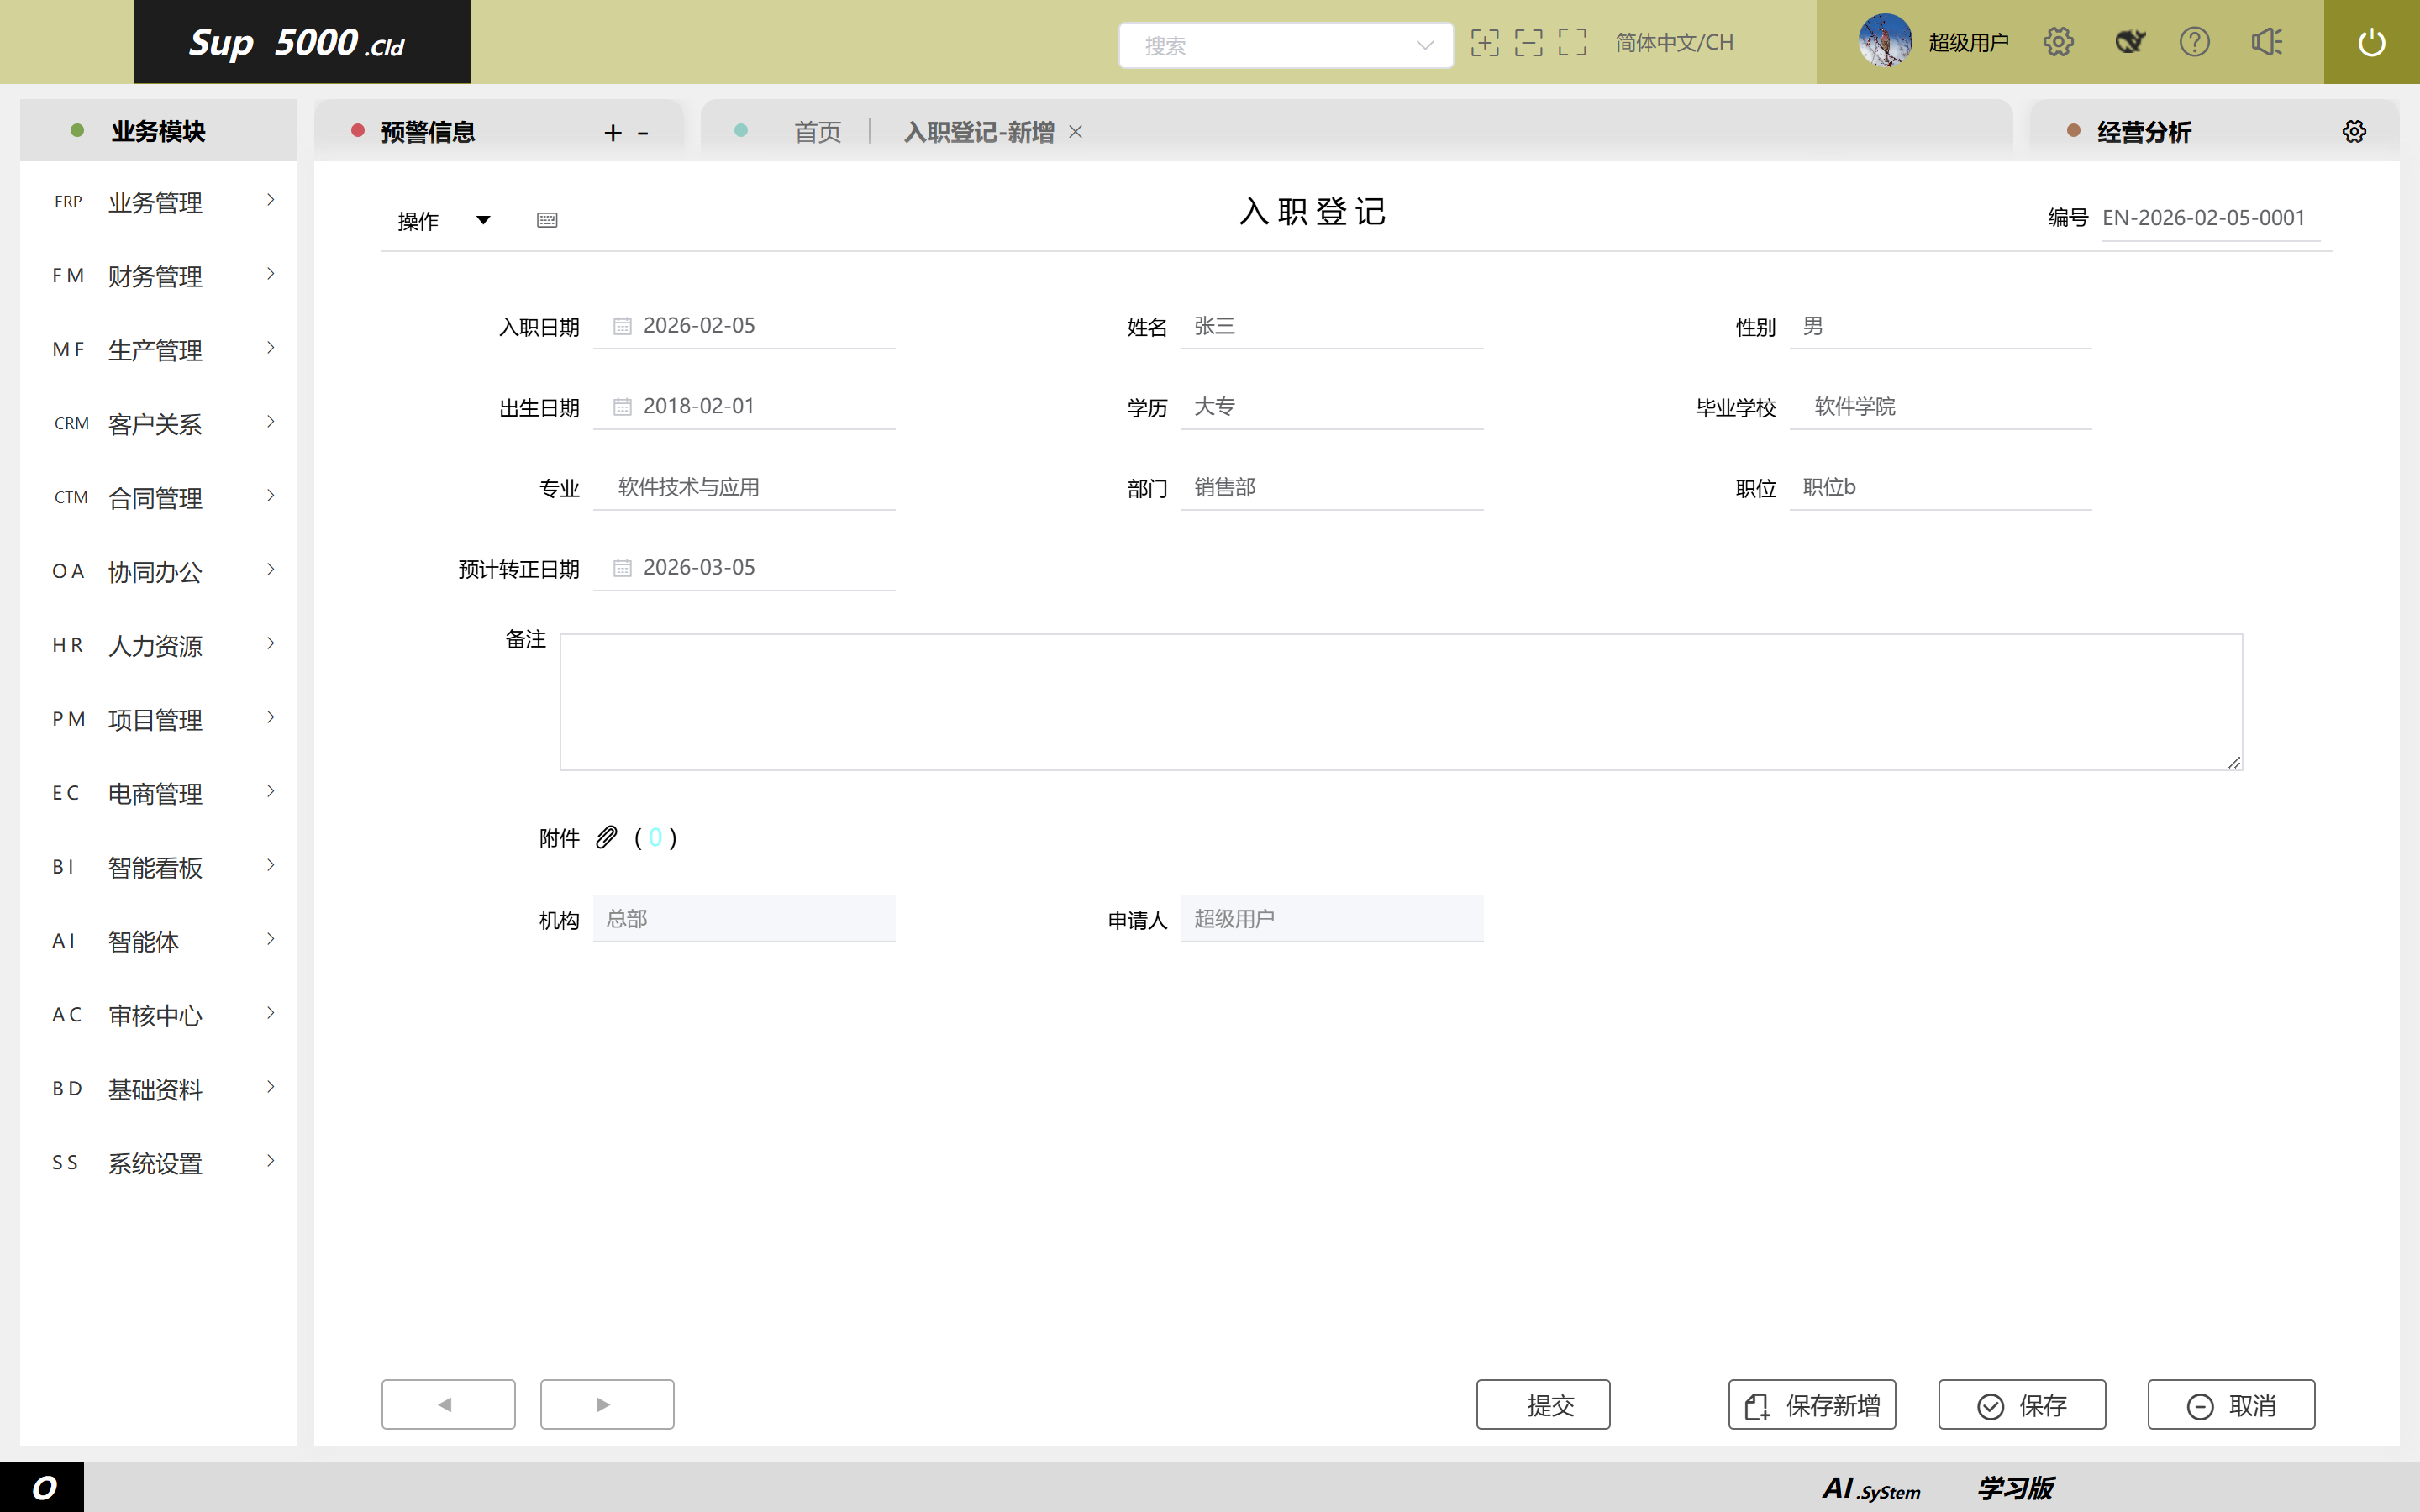
Task: Click the 业务模块 panel header
Action: click(x=159, y=131)
